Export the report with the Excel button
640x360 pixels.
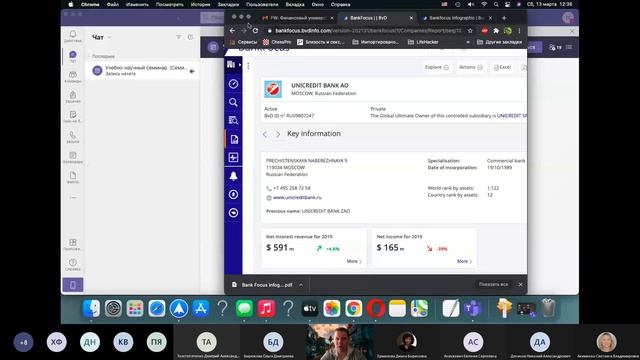(502, 67)
